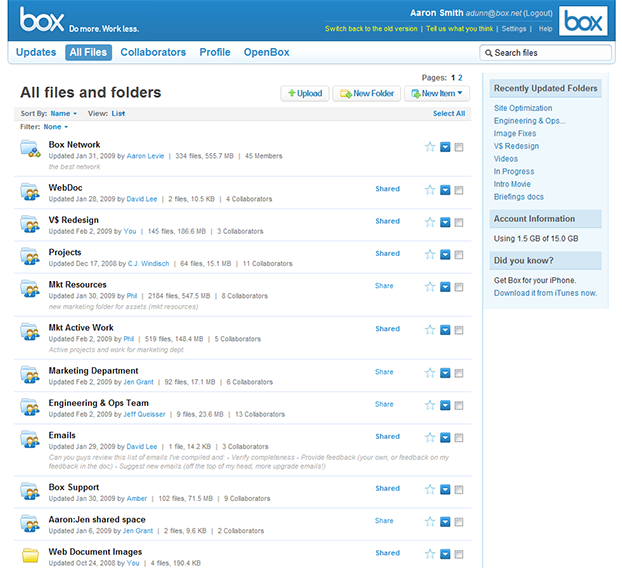
Task: Check the WebDoc checkbox
Action: [459, 190]
